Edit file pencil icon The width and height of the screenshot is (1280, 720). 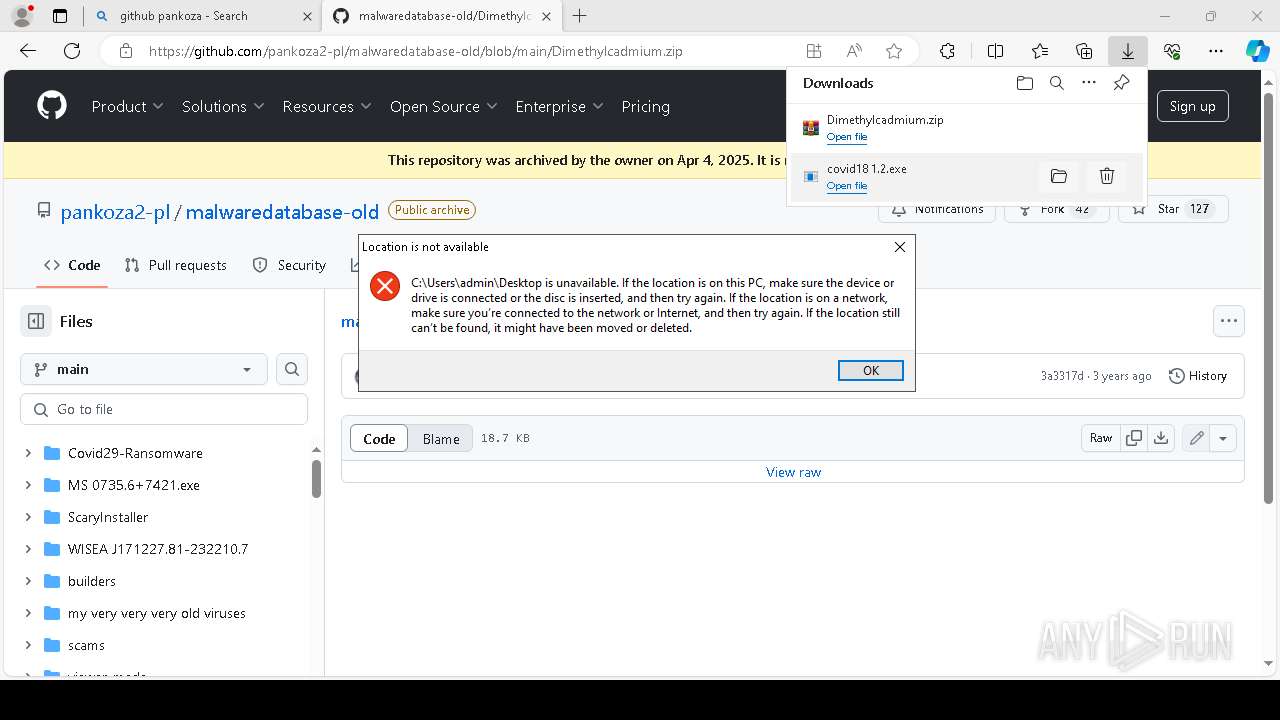1196,438
